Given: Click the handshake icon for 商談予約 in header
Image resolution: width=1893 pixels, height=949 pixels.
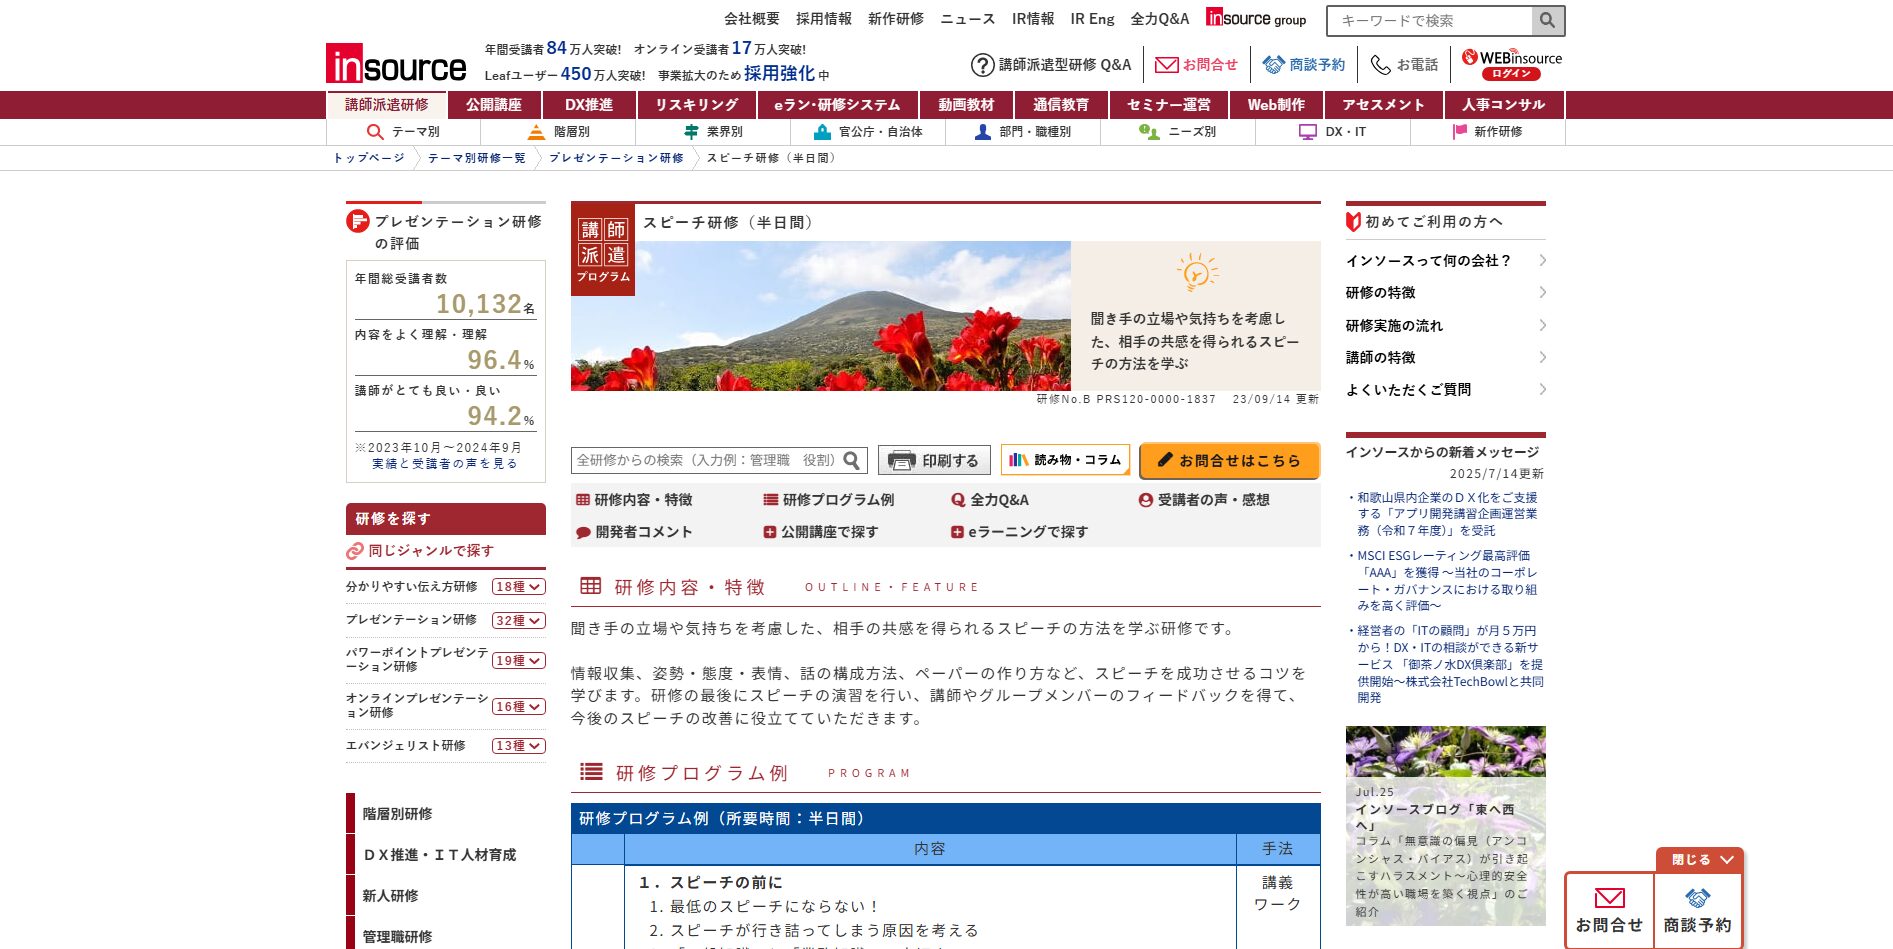Looking at the screenshot, I should (1273, 65).
